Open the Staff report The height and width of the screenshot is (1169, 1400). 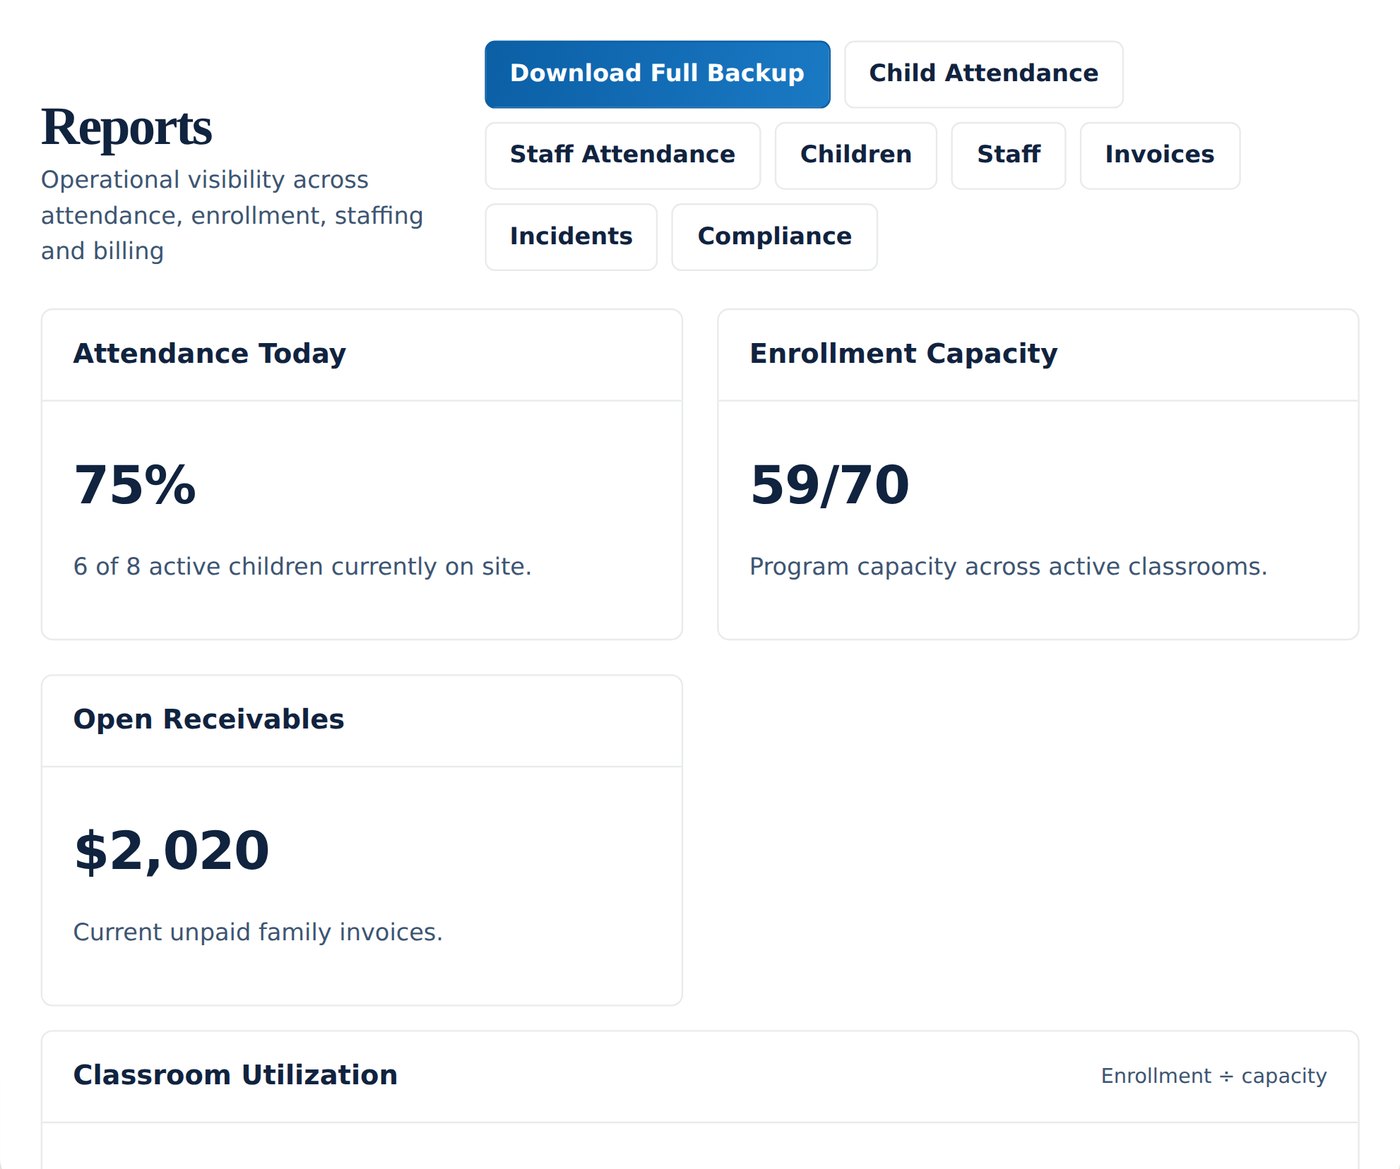coord(1008,155)
